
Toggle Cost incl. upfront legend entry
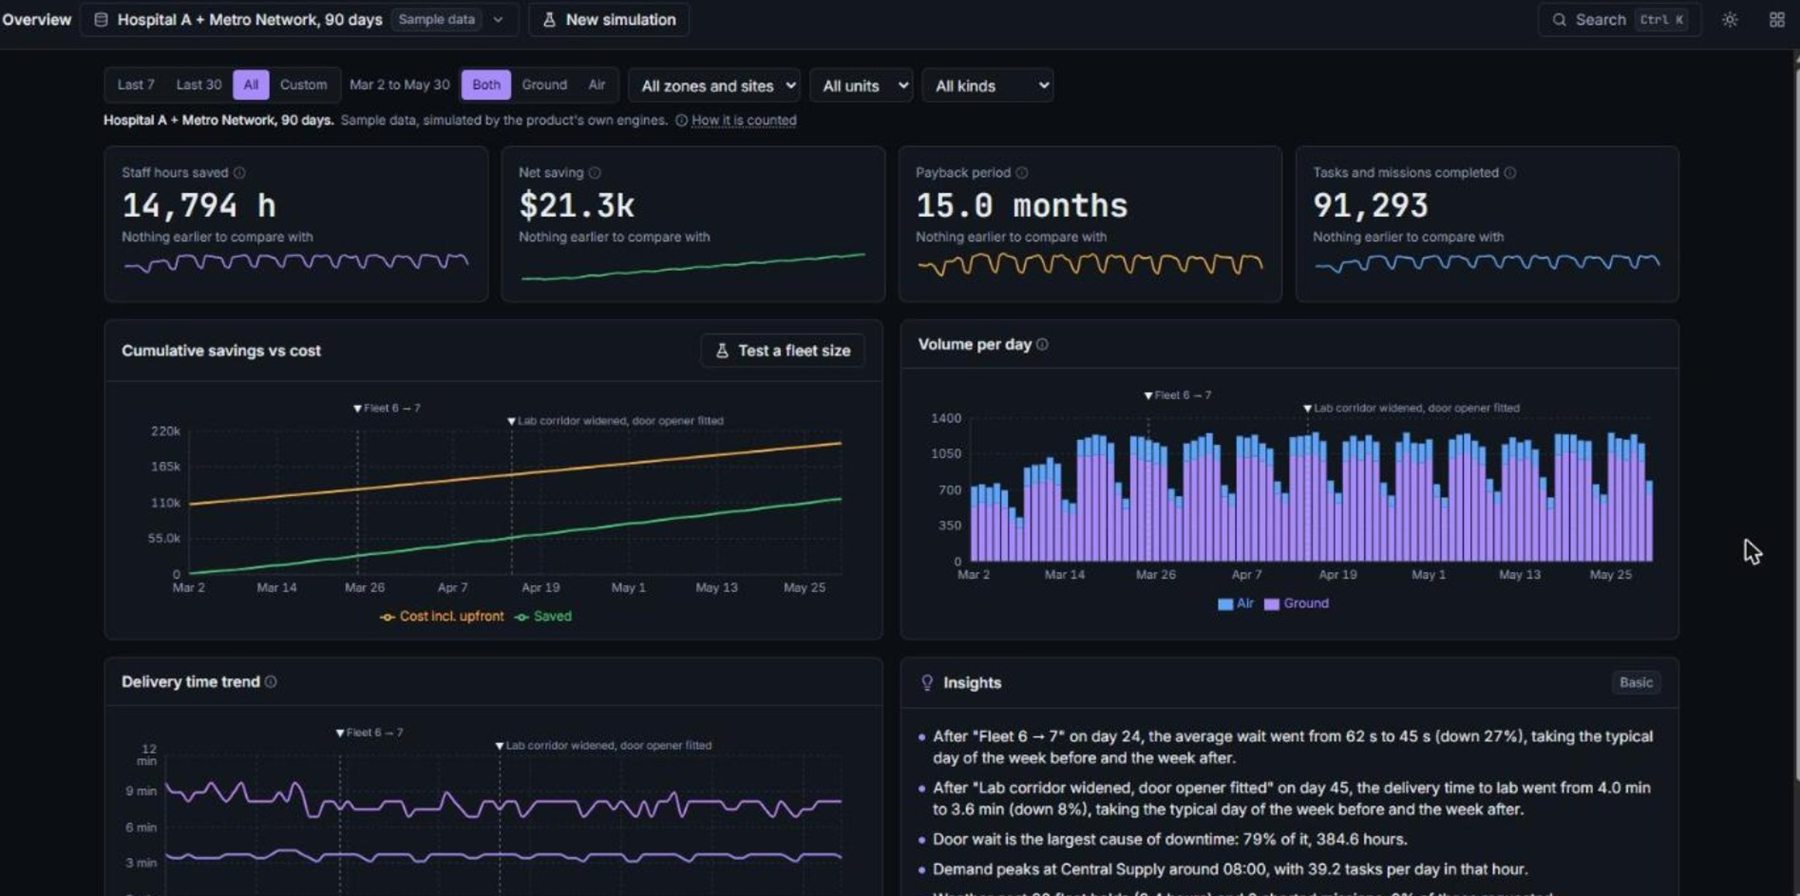(442, 617)
